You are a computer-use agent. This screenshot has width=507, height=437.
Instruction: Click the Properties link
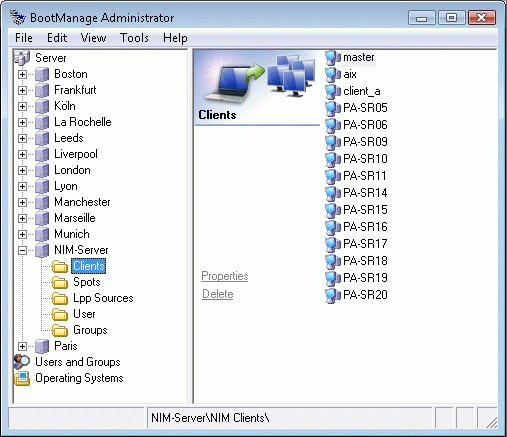pos(225,276)
